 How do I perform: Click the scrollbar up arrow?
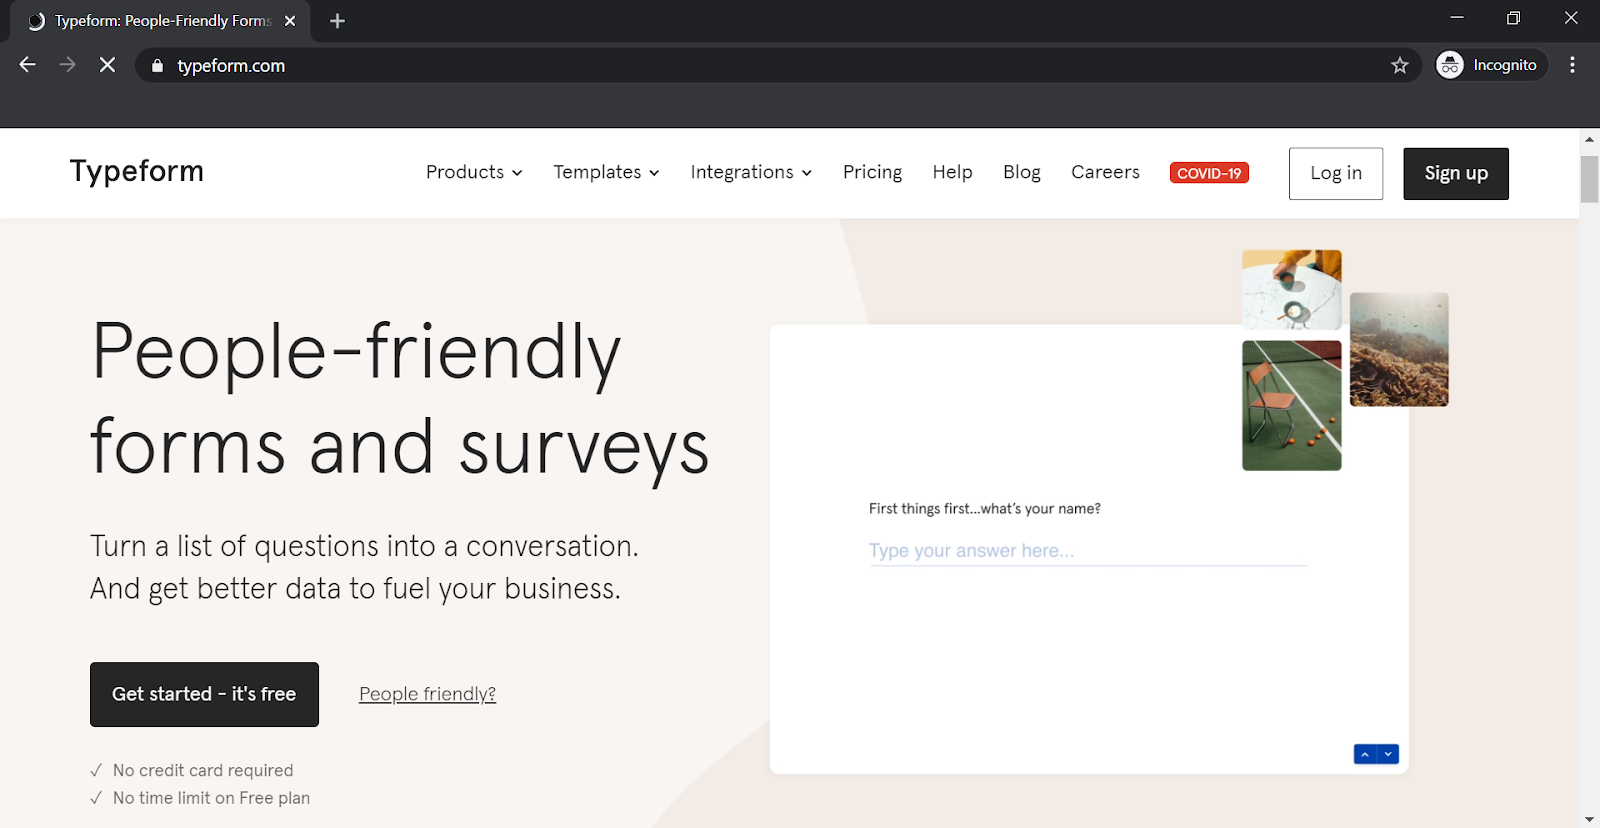coord(1589,139)
